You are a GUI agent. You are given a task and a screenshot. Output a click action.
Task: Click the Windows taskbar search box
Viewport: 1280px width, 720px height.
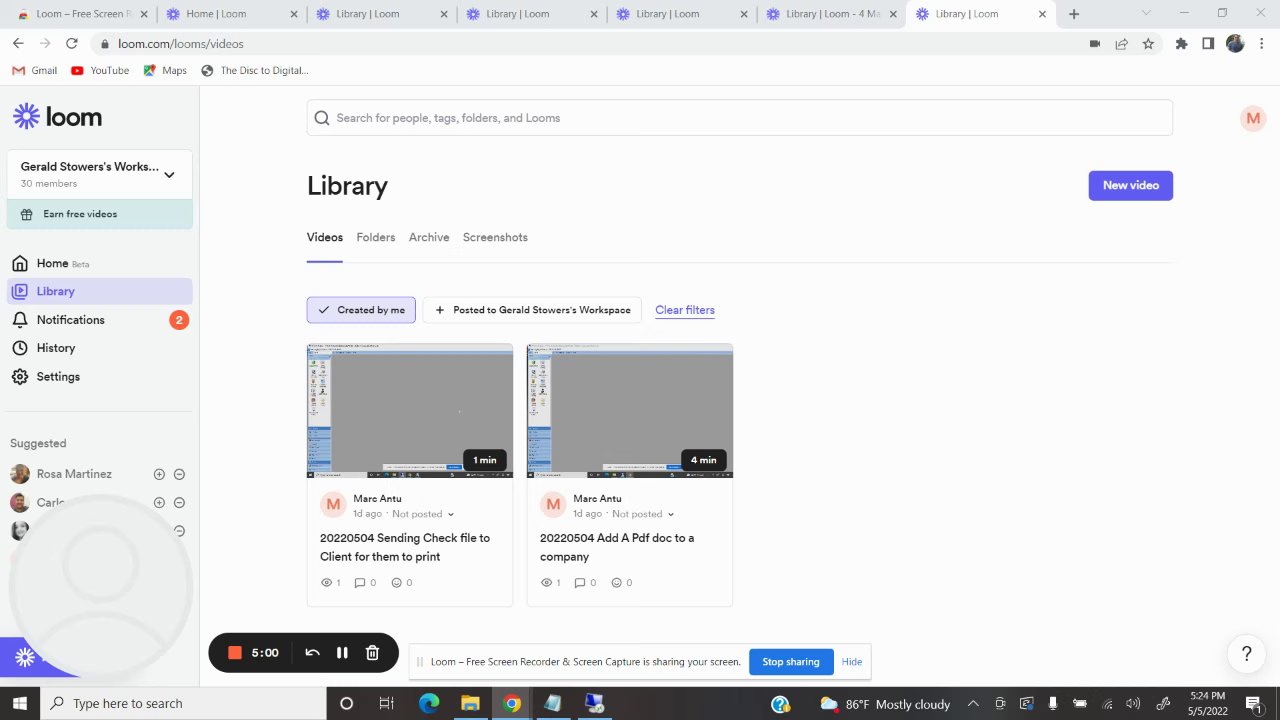pyautogui.click(x=183, y=704)
